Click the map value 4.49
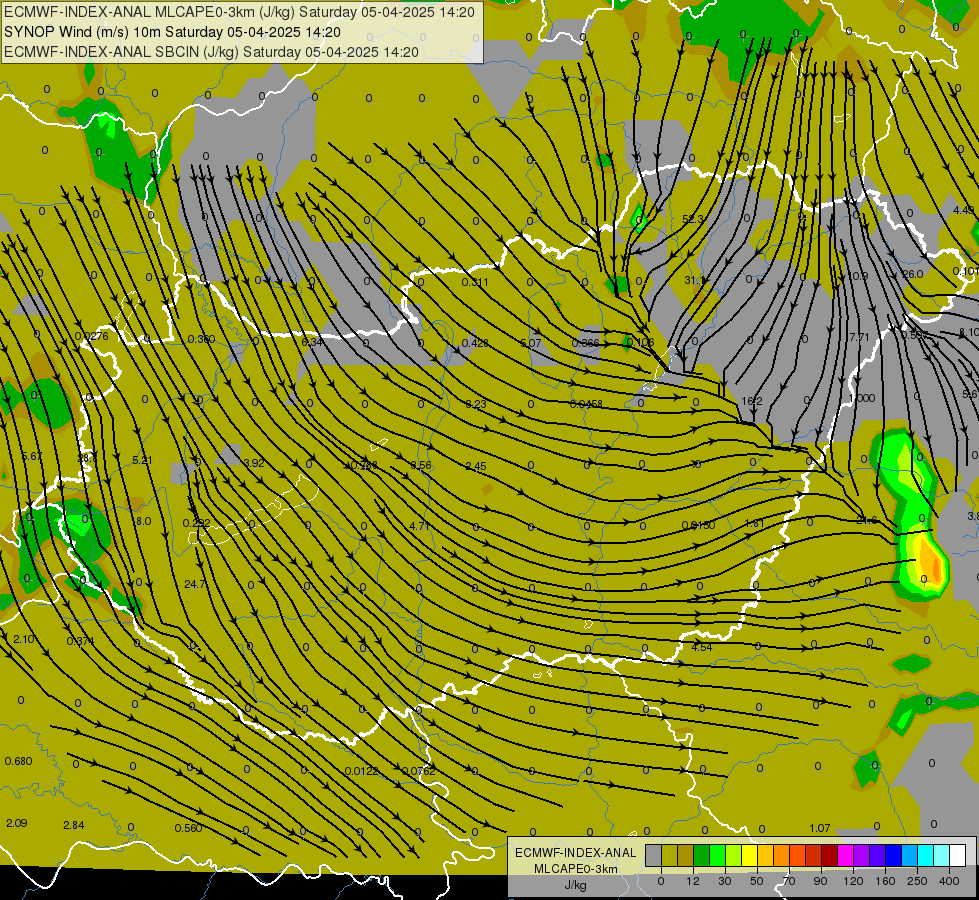This screenshot has width=979, height=900. coord(964,210)
